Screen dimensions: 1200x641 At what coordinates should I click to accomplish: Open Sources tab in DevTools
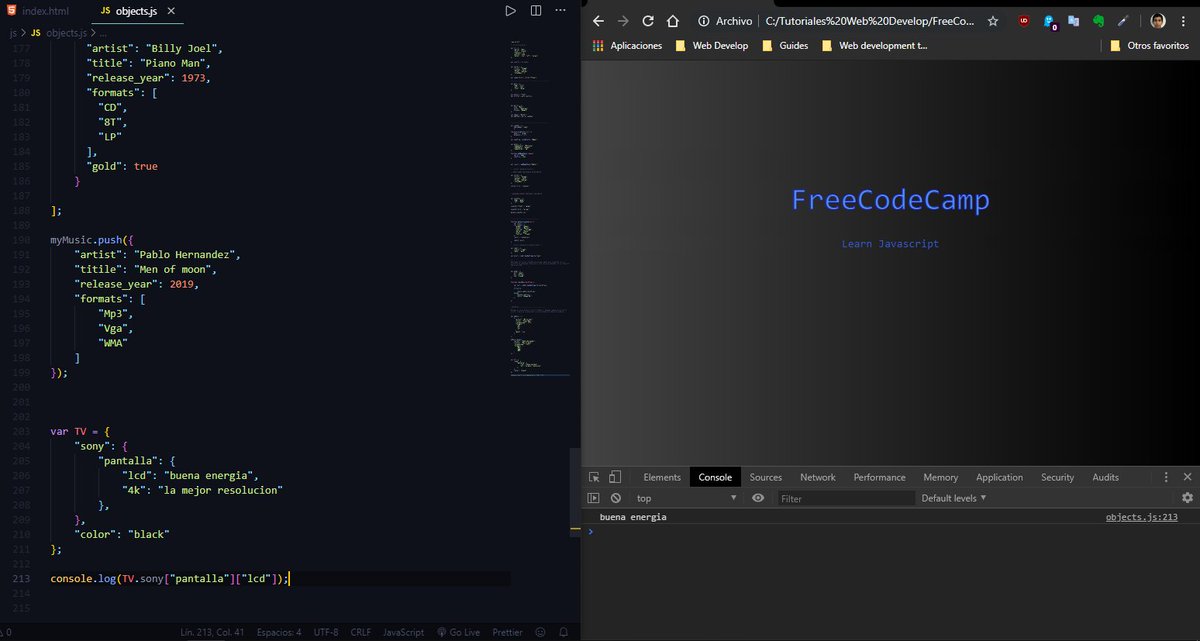pyautogui.click(x=766, y=477)
